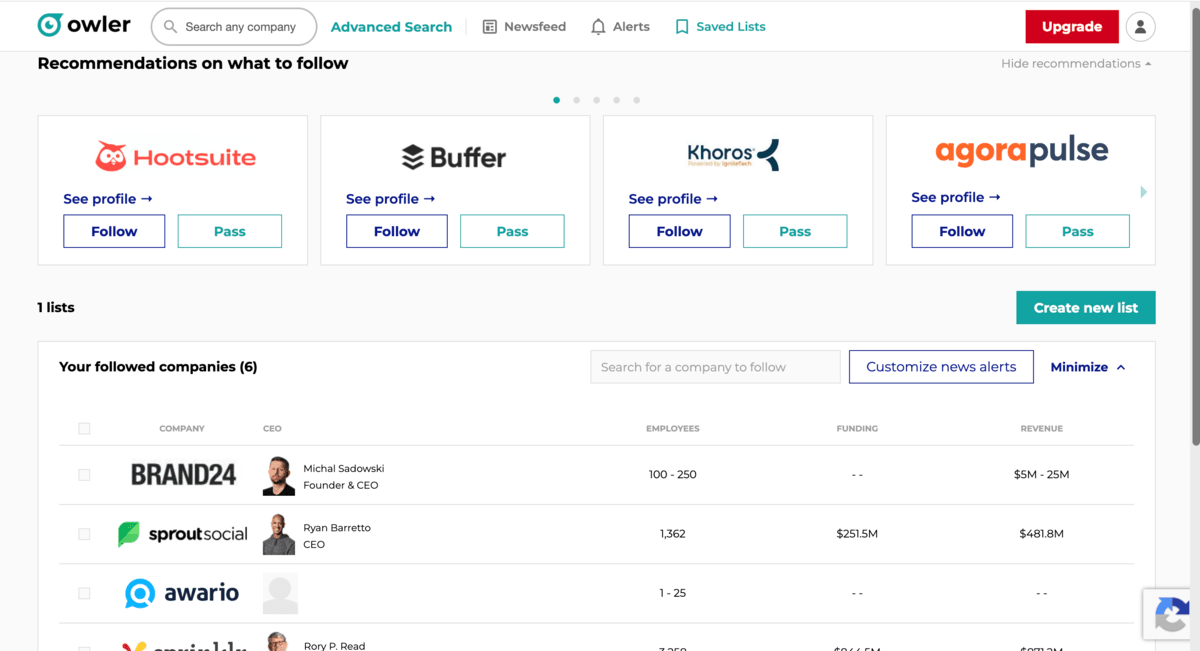Follow Agorapulse
This screenshot has height=651, width=1200.
pos(962,231)
